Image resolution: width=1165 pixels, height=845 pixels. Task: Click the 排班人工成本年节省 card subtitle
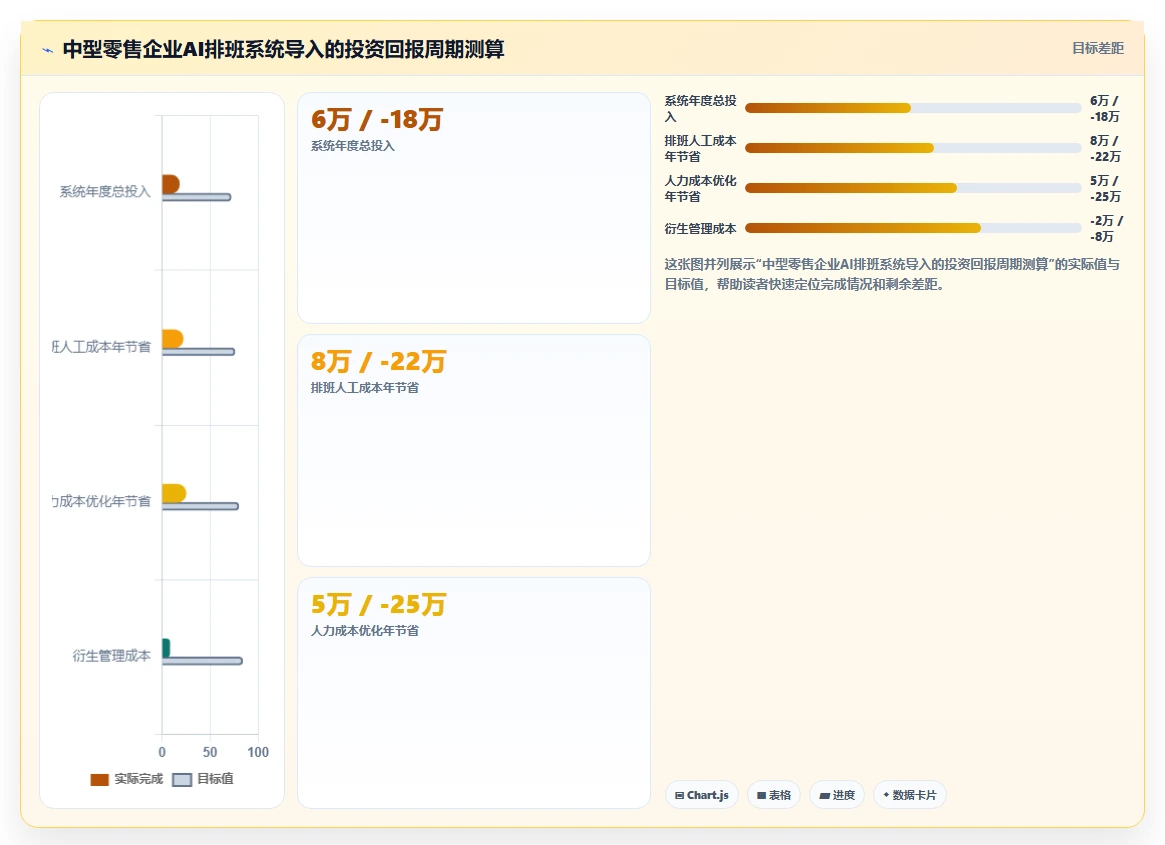pos(365,388)
